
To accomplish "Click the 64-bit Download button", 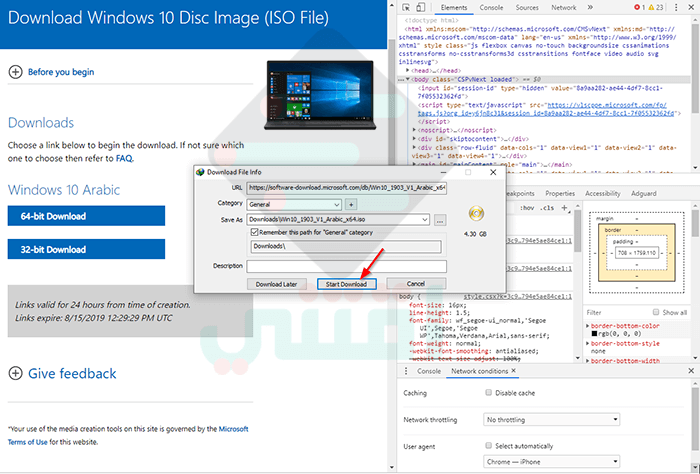I will 86,216.
